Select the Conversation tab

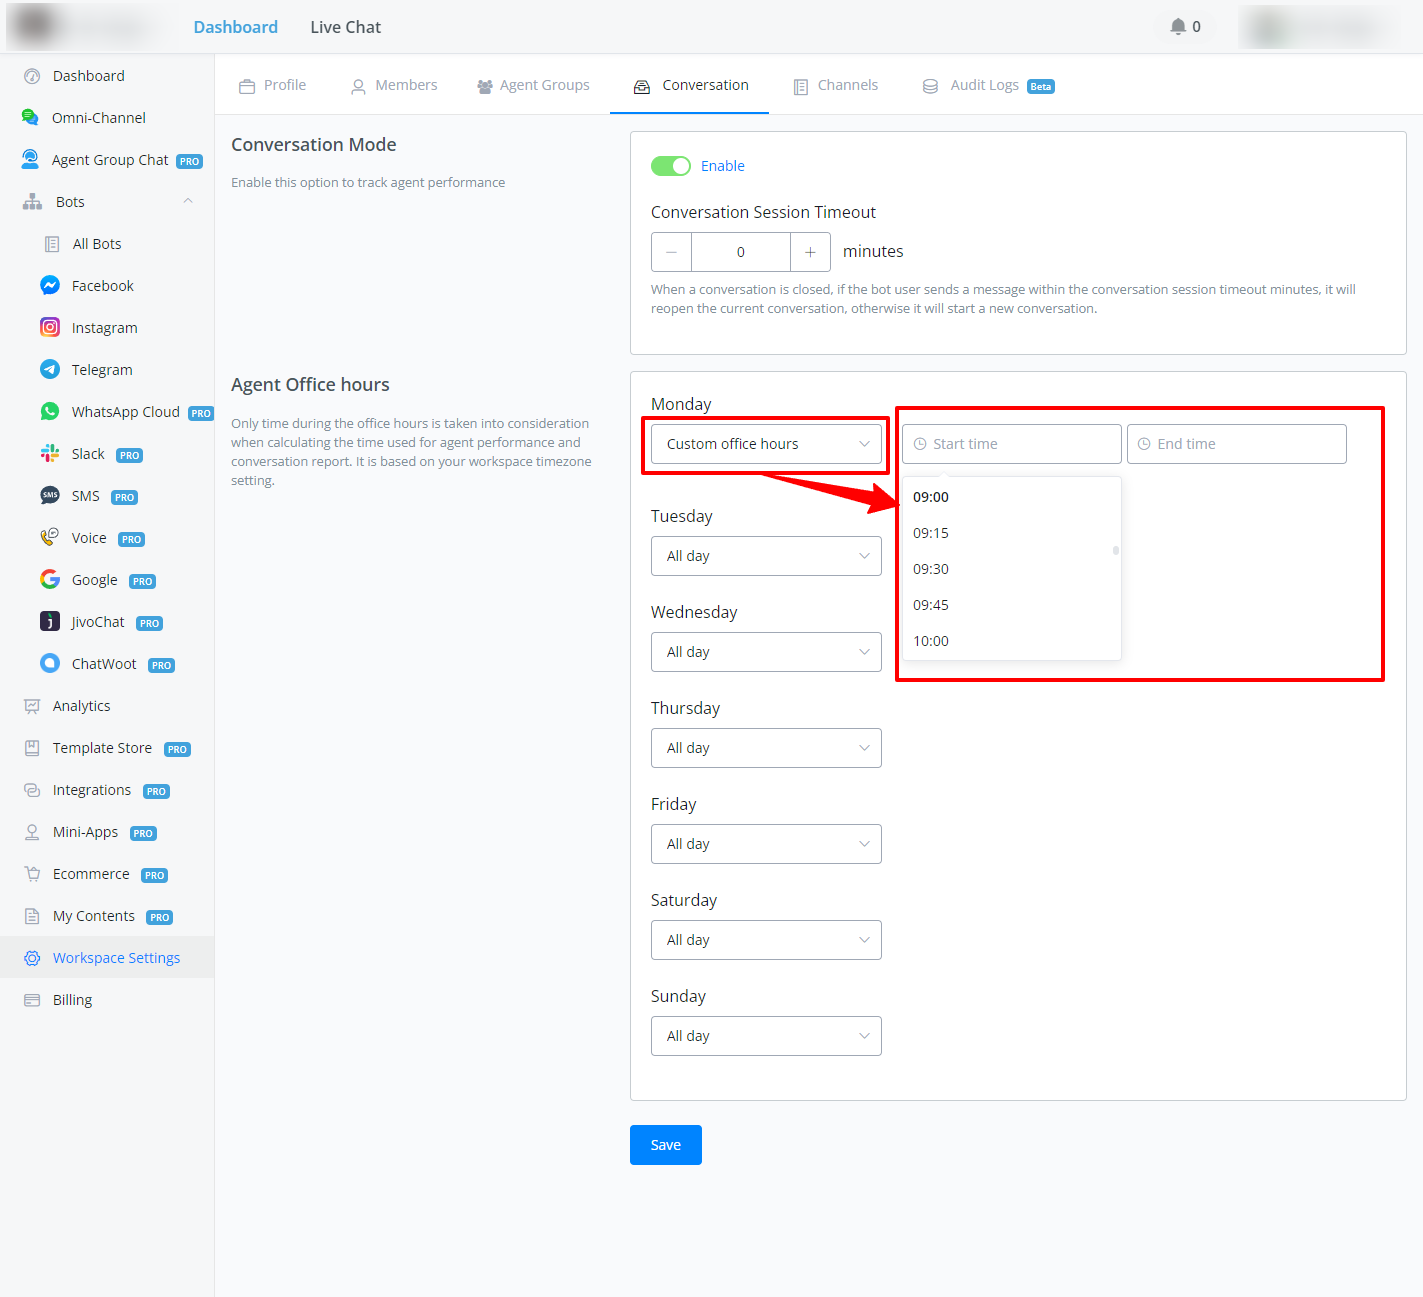[691, 85]
